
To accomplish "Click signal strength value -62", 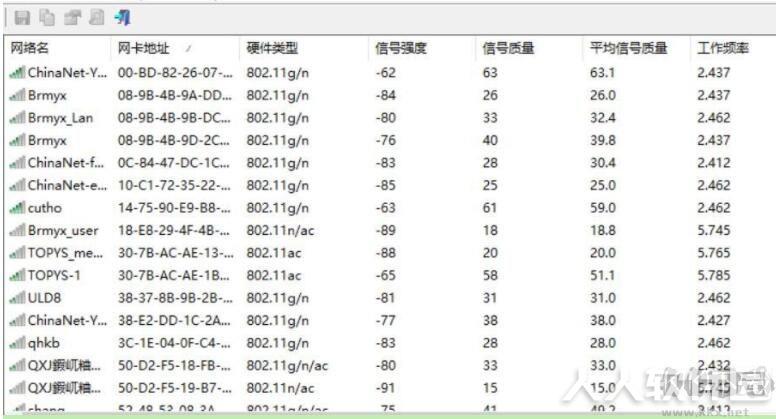I will [386, 73].
